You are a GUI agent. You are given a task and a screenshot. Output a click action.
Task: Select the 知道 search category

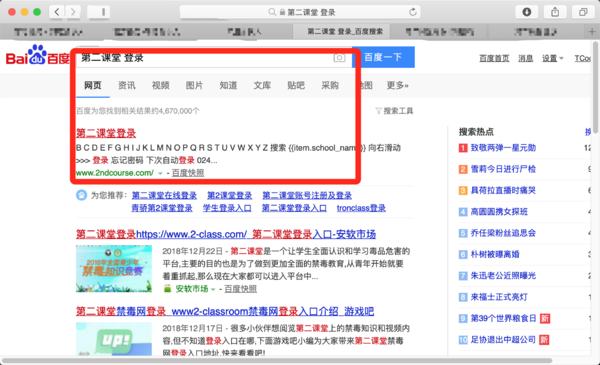coord(228,85)
